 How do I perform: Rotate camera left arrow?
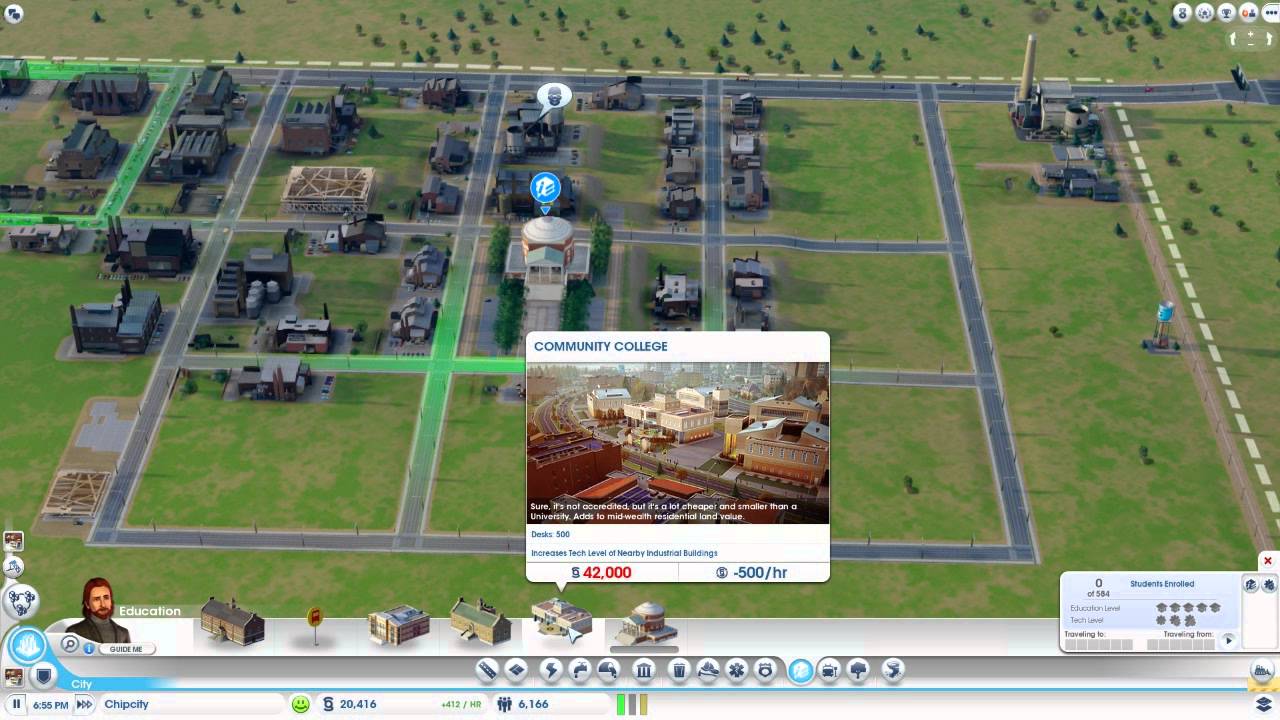(x=1235, y=38)
